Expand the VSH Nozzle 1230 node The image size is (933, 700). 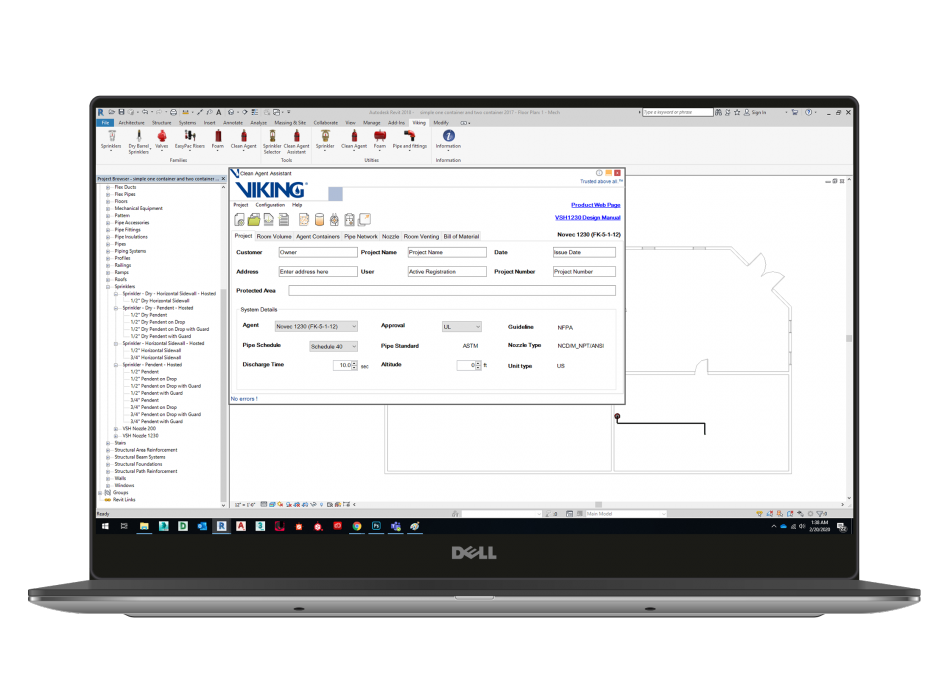(116, 436)
